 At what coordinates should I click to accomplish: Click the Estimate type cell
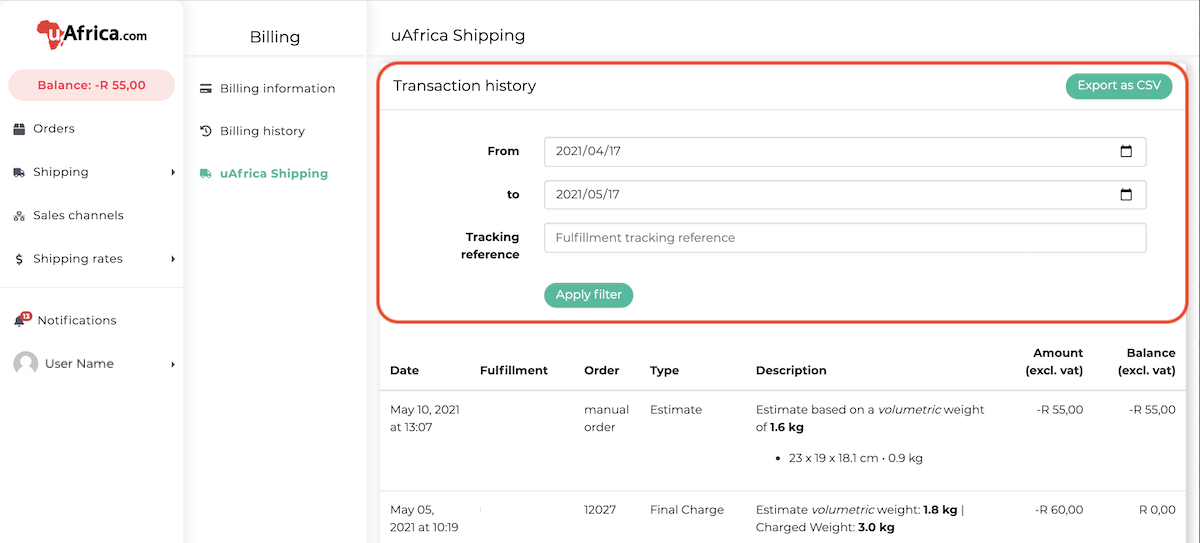676,410
